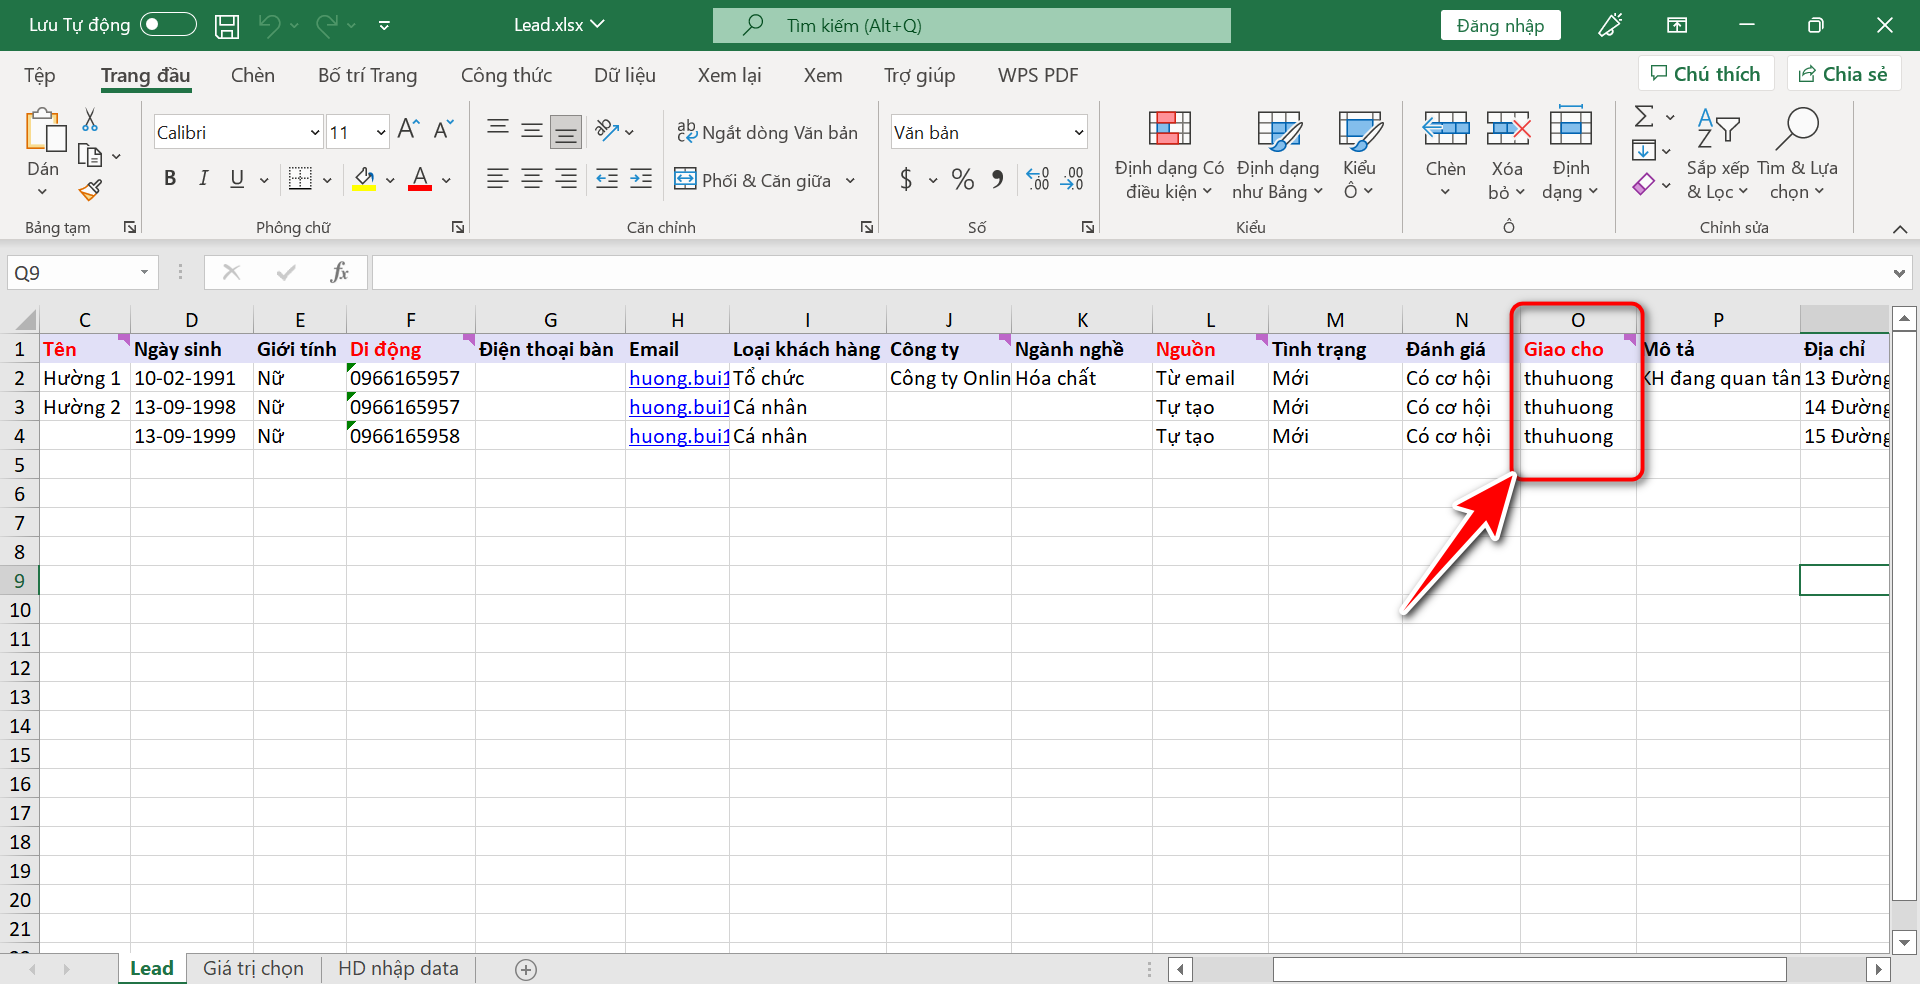Open the font color dropdown arrow
The height and width of the screenshot is (984, 1920).
coord(446,181)
